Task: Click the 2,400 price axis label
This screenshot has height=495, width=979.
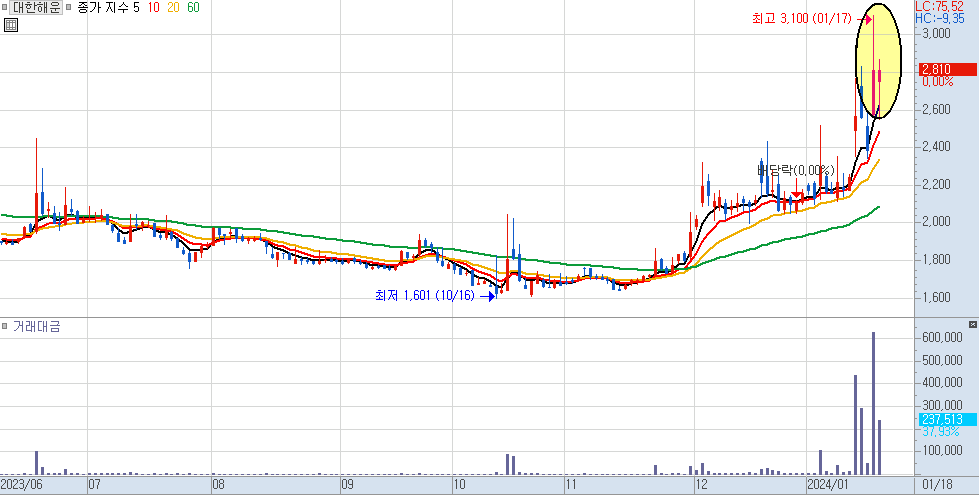Action: tap(937, 147)
